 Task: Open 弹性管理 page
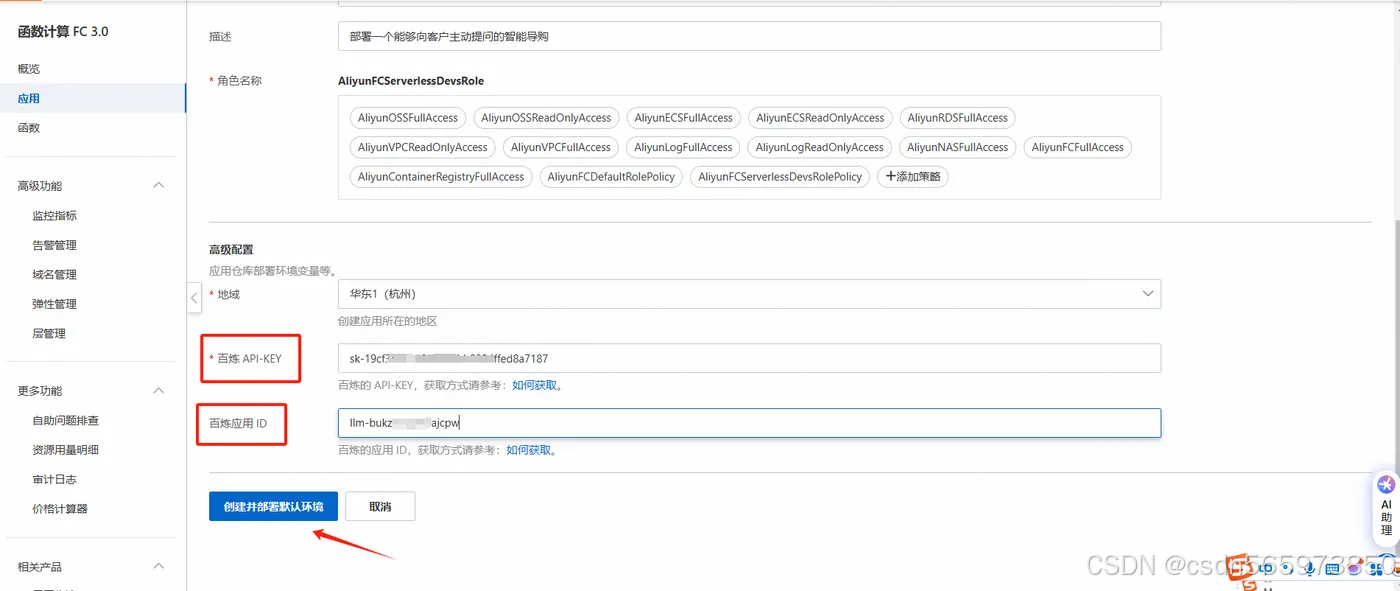point(54,304)
